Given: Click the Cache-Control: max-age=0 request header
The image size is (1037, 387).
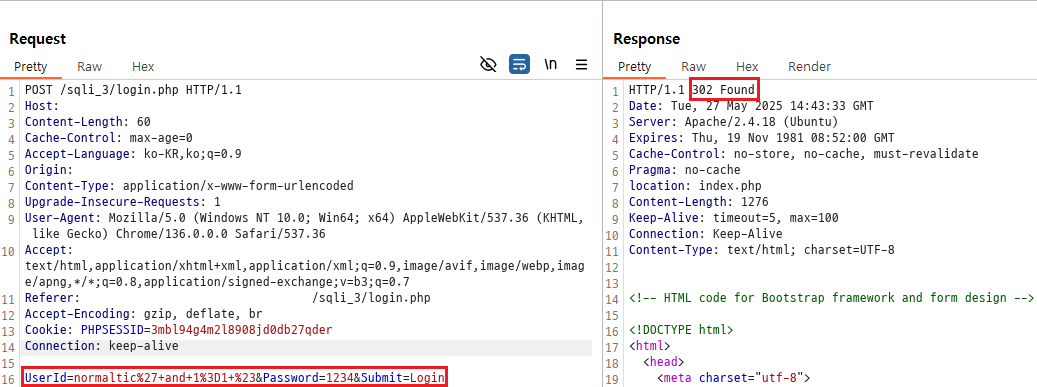Looking at the screenshot, I should (108, 138).
